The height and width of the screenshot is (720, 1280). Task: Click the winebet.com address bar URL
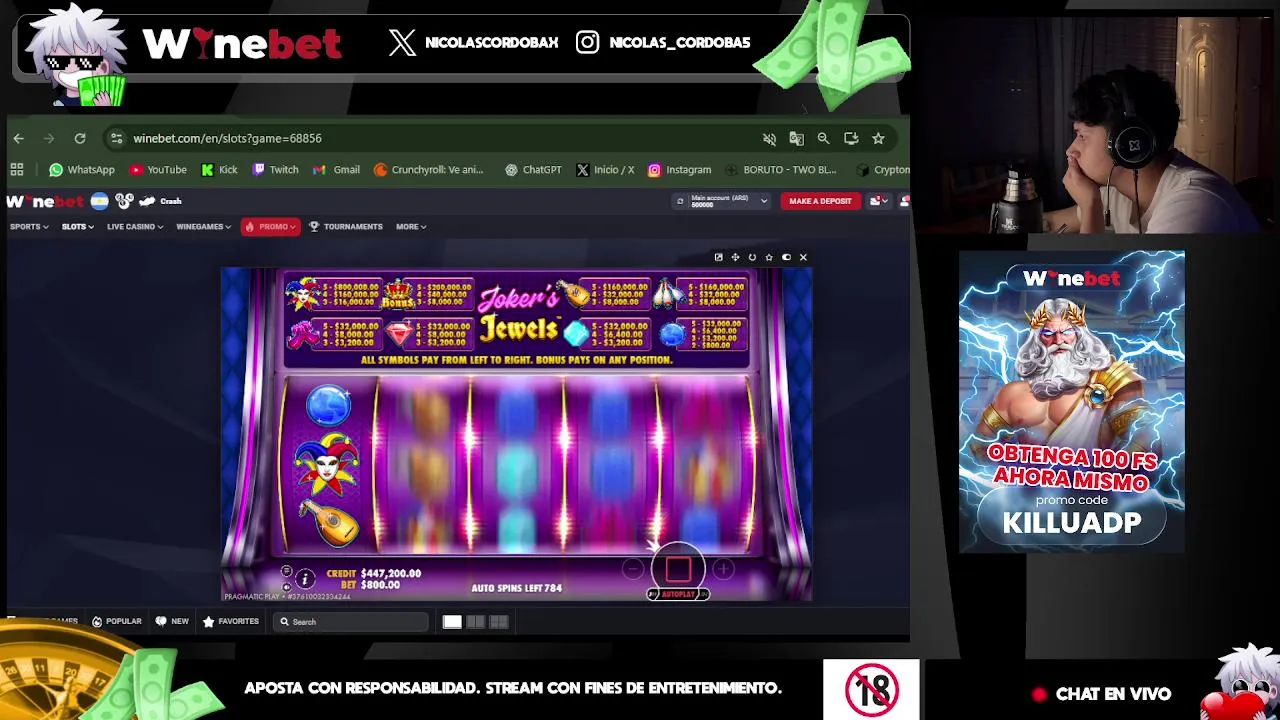coord(227,138)
